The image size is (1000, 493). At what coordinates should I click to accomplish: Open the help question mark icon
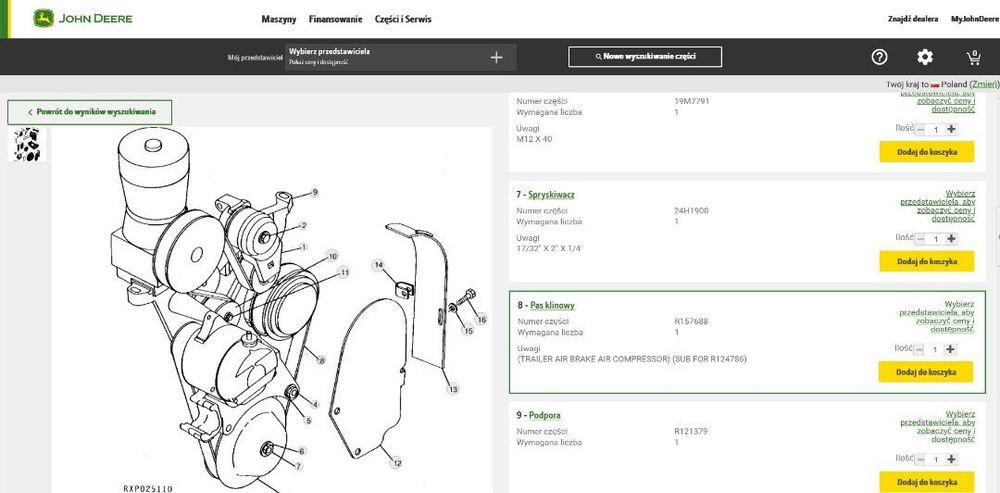click(879, 57)
